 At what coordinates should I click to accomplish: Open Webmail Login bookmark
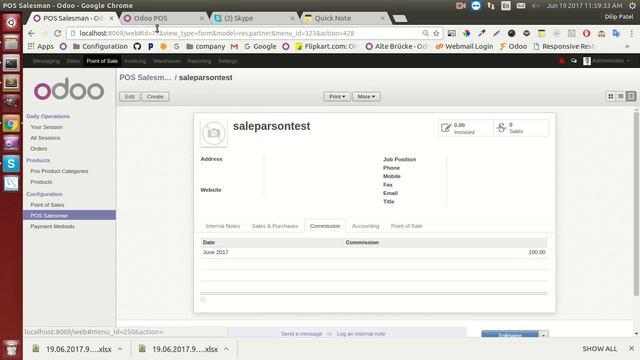[x=464, y=47]
